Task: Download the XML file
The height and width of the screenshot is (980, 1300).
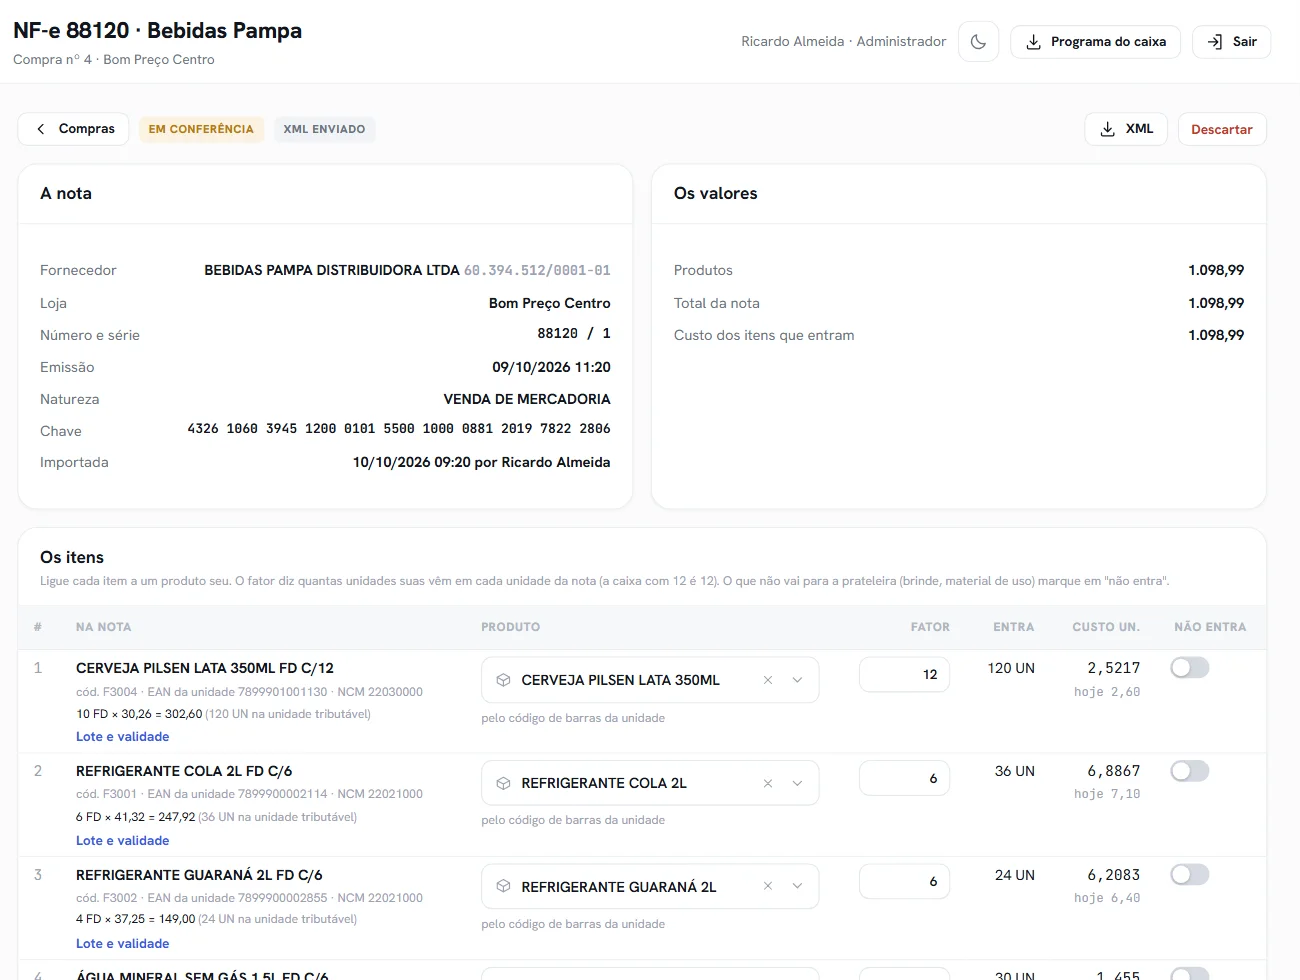Action: (1126, 129)
